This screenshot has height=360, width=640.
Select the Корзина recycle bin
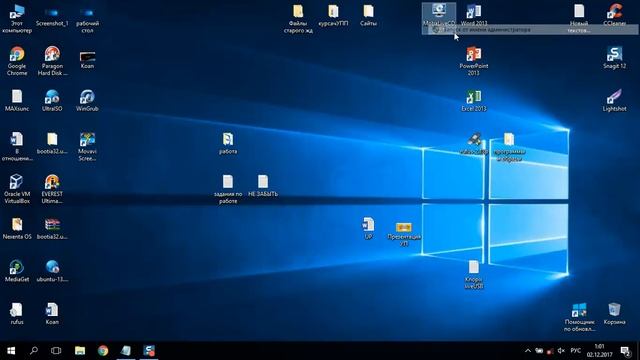(x=615, y=313)
